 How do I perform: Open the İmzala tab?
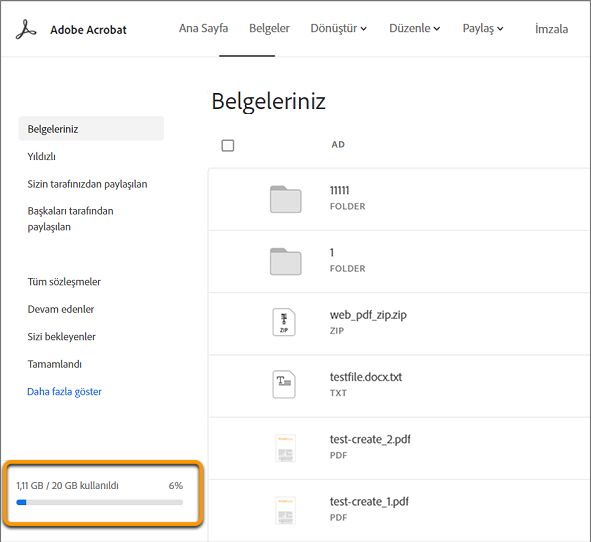[551, 29]
